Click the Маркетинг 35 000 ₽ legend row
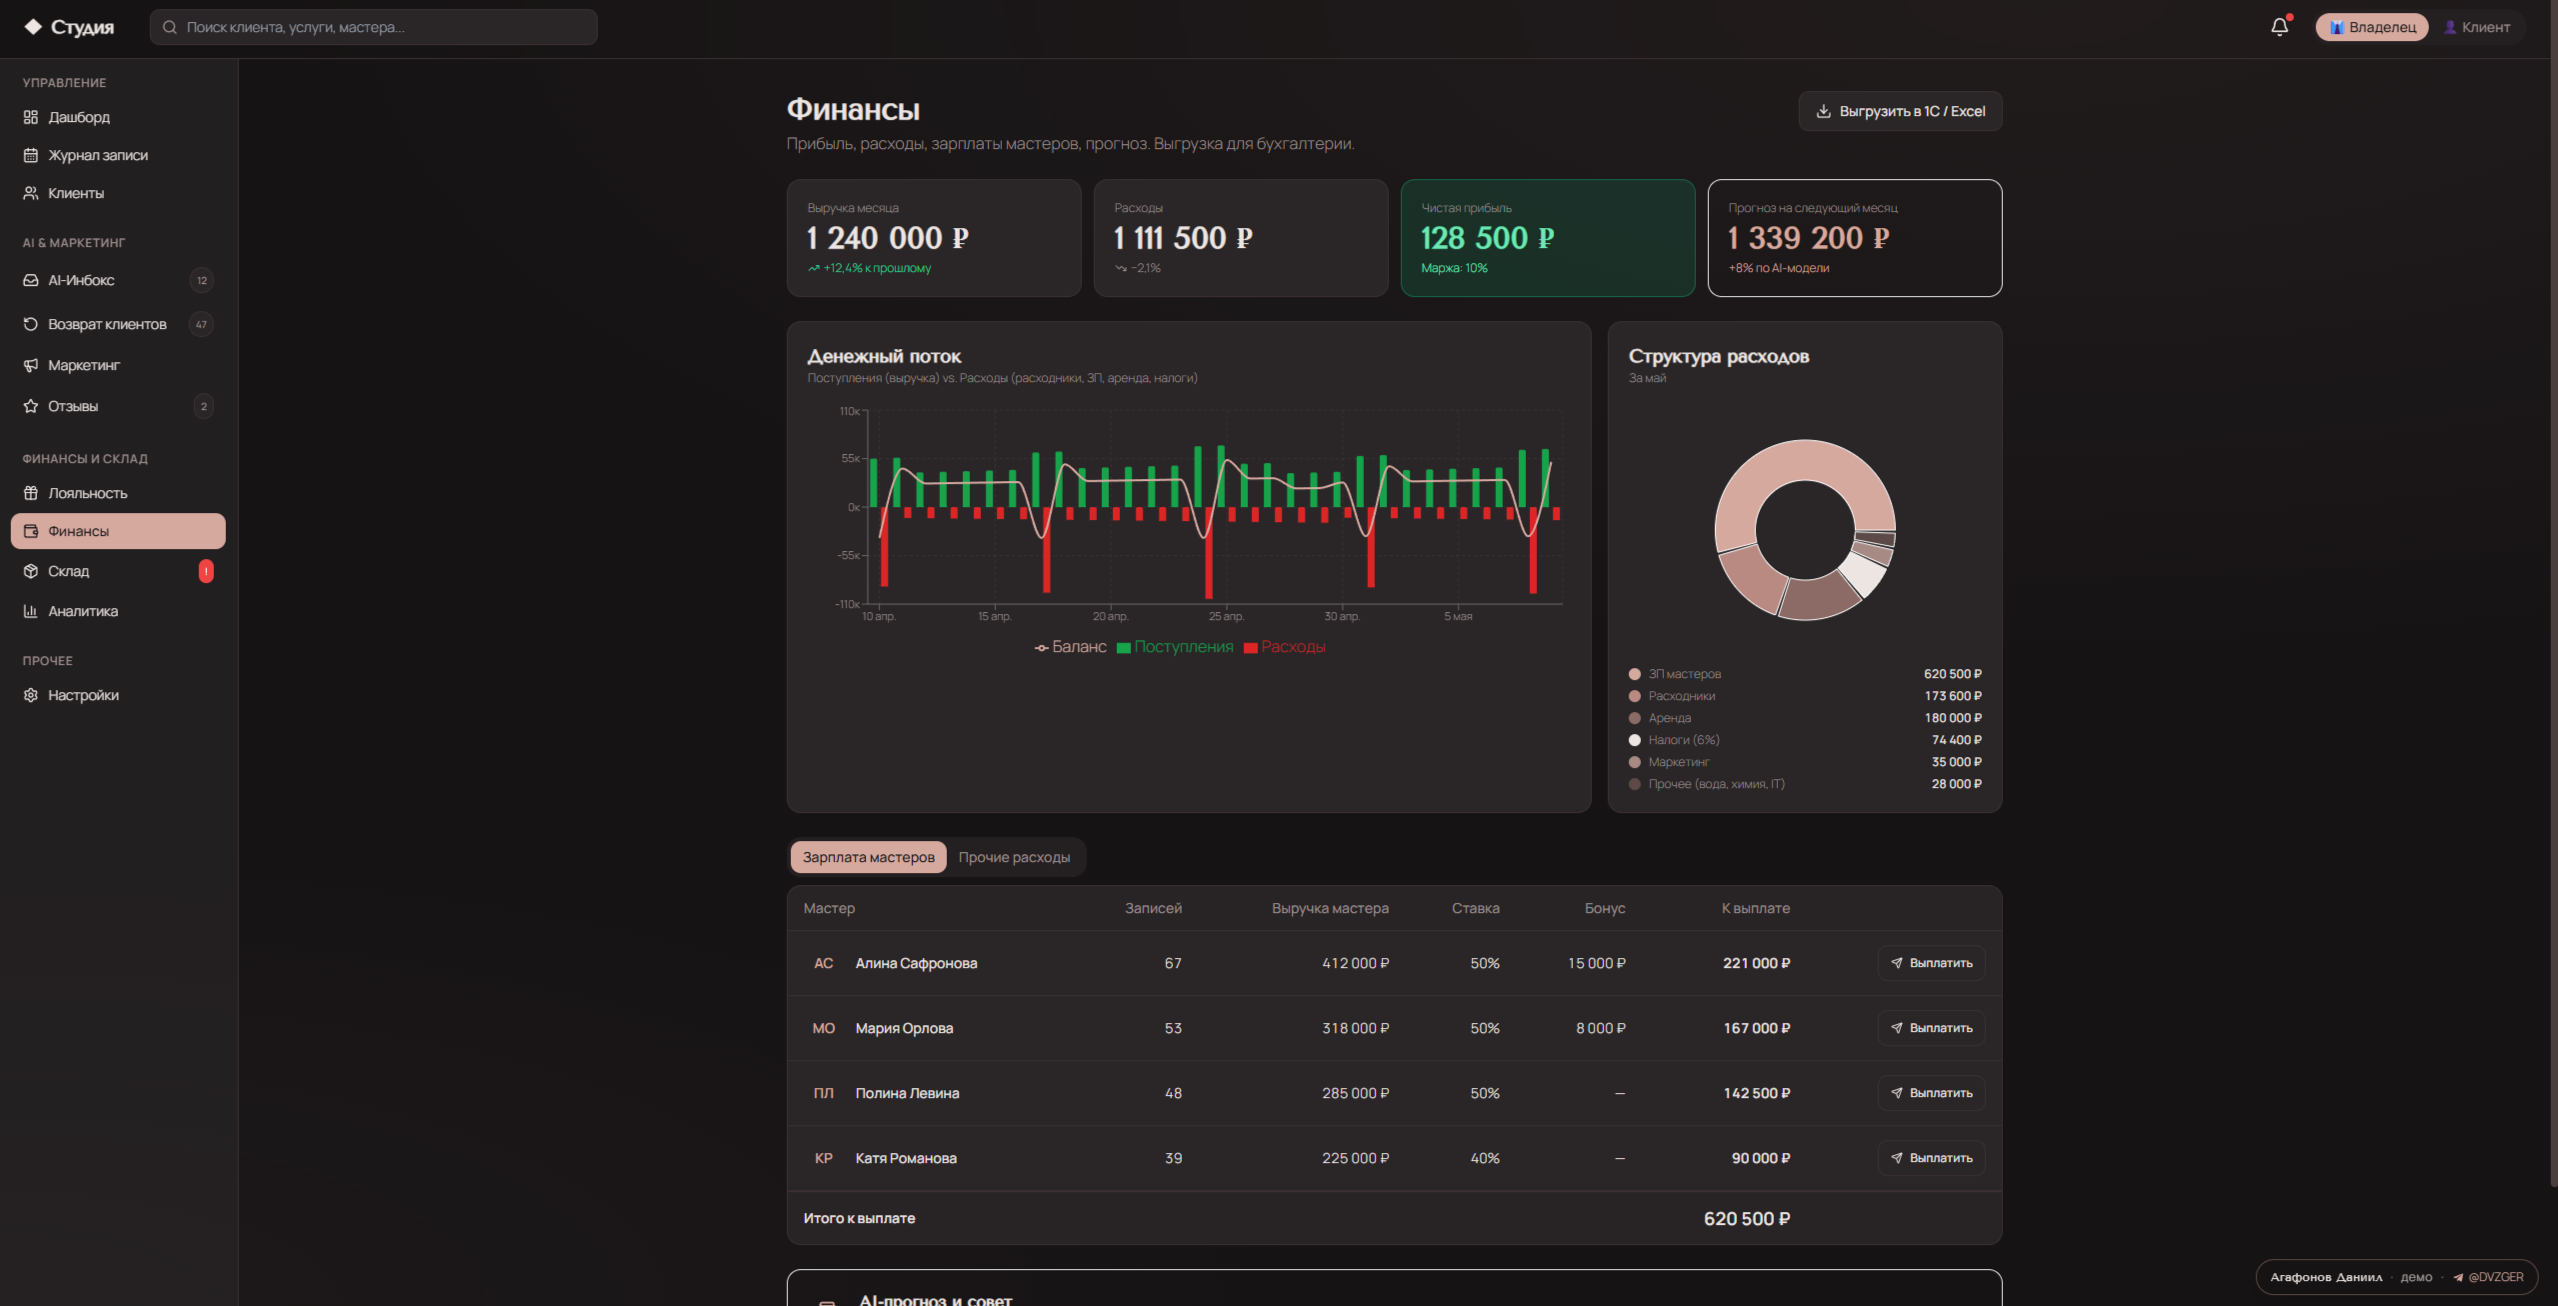 pyautogui.click(x=1805, y=762)
